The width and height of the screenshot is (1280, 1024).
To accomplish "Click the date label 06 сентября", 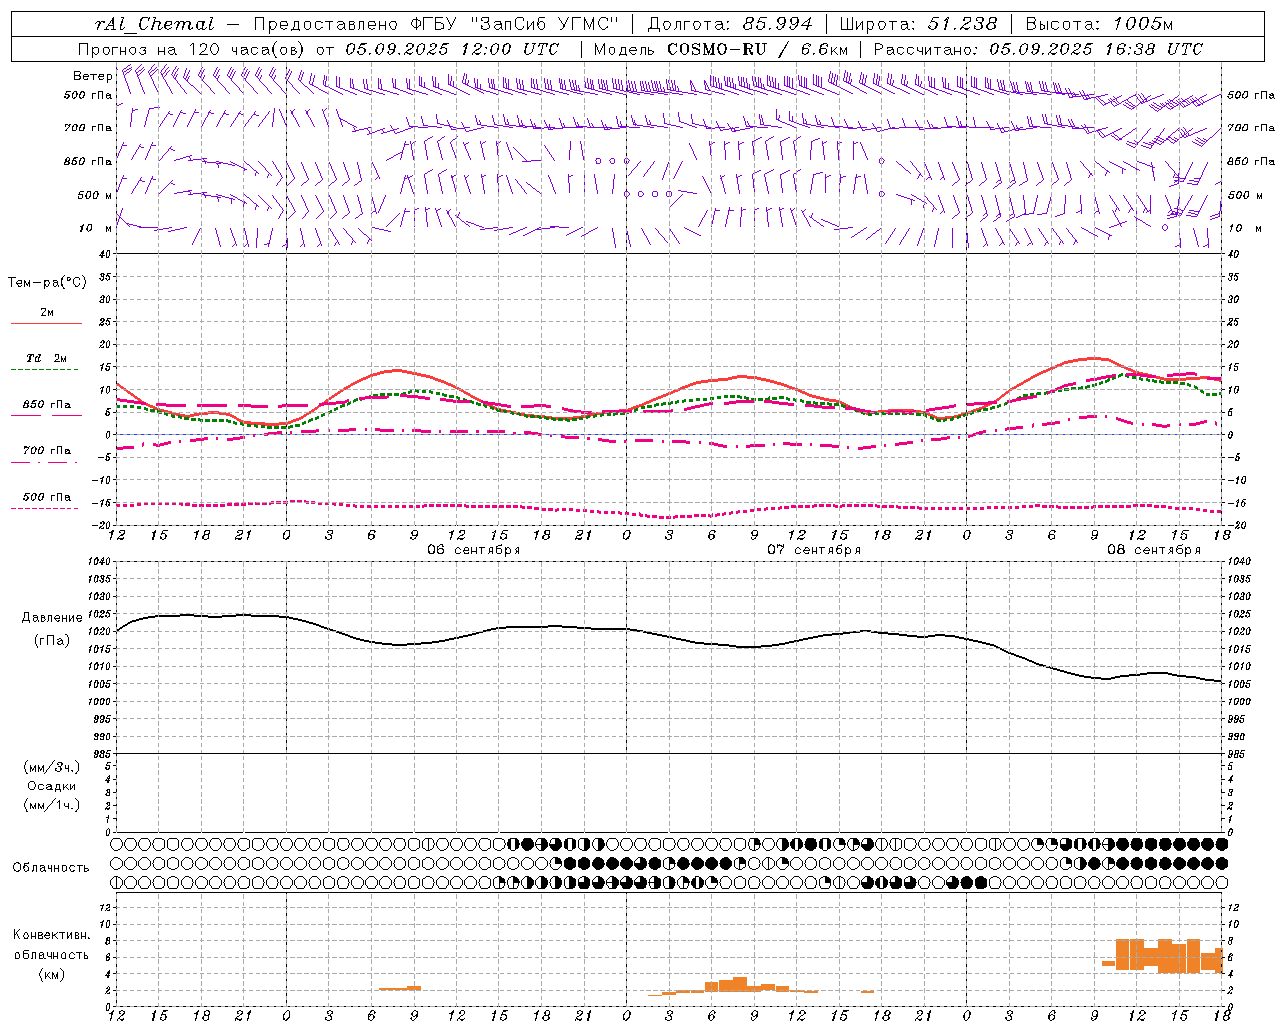I will (474, 550).
